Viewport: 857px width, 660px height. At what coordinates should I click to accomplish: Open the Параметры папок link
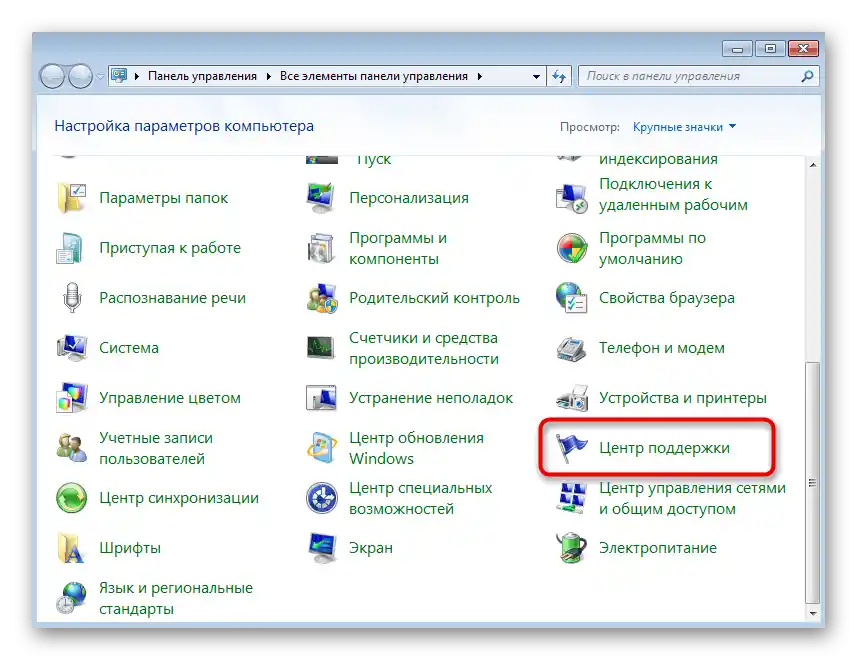(163, 198)
